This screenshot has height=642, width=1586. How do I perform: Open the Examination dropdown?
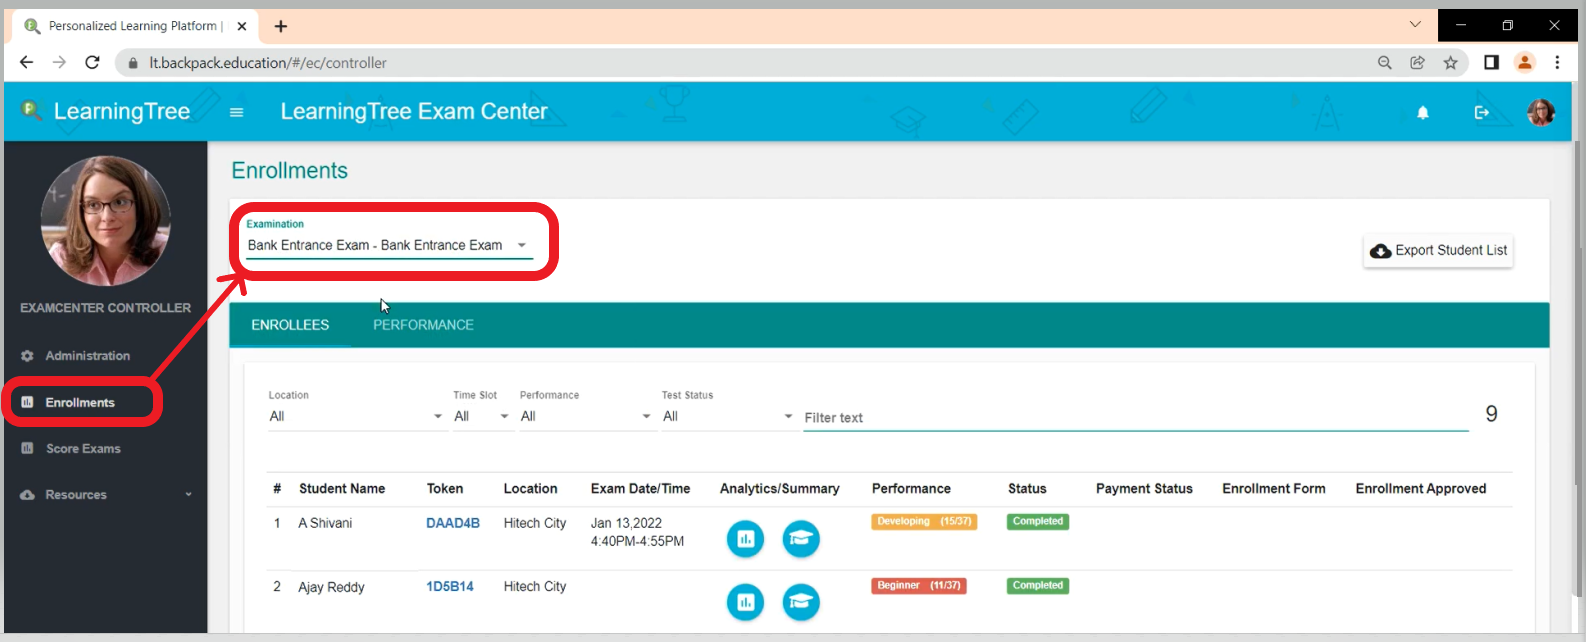pyautogui.click(x=388, y=246)
